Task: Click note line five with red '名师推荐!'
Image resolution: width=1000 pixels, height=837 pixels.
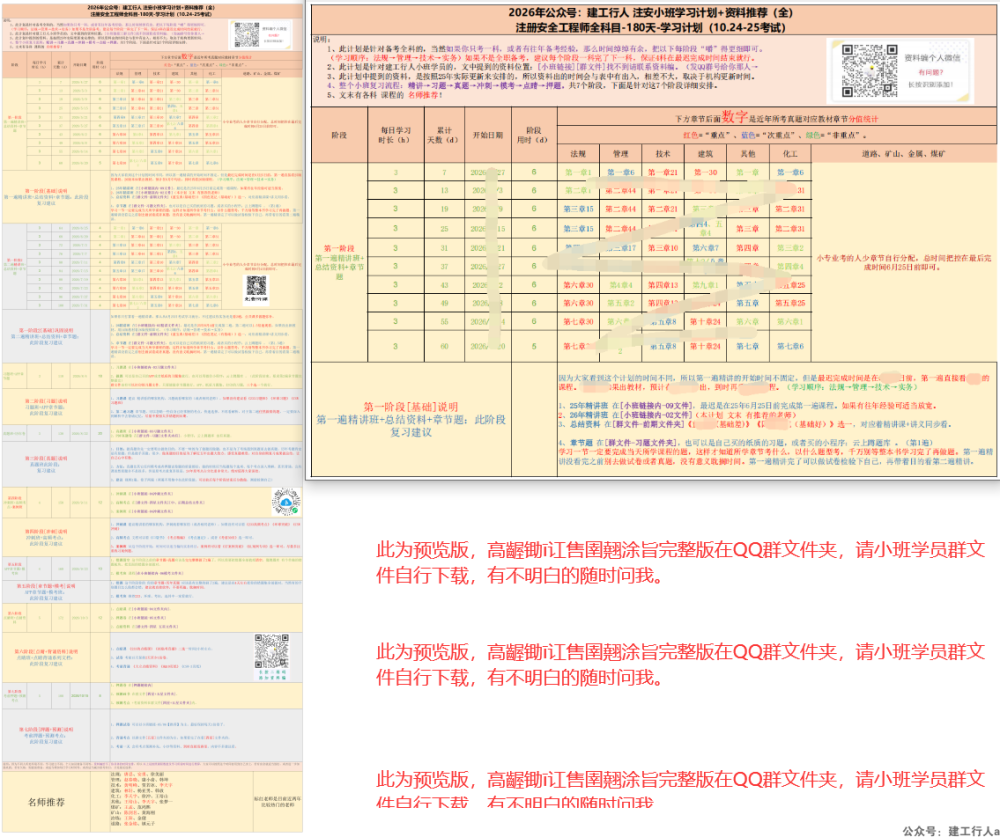Action: coord(384,94)
